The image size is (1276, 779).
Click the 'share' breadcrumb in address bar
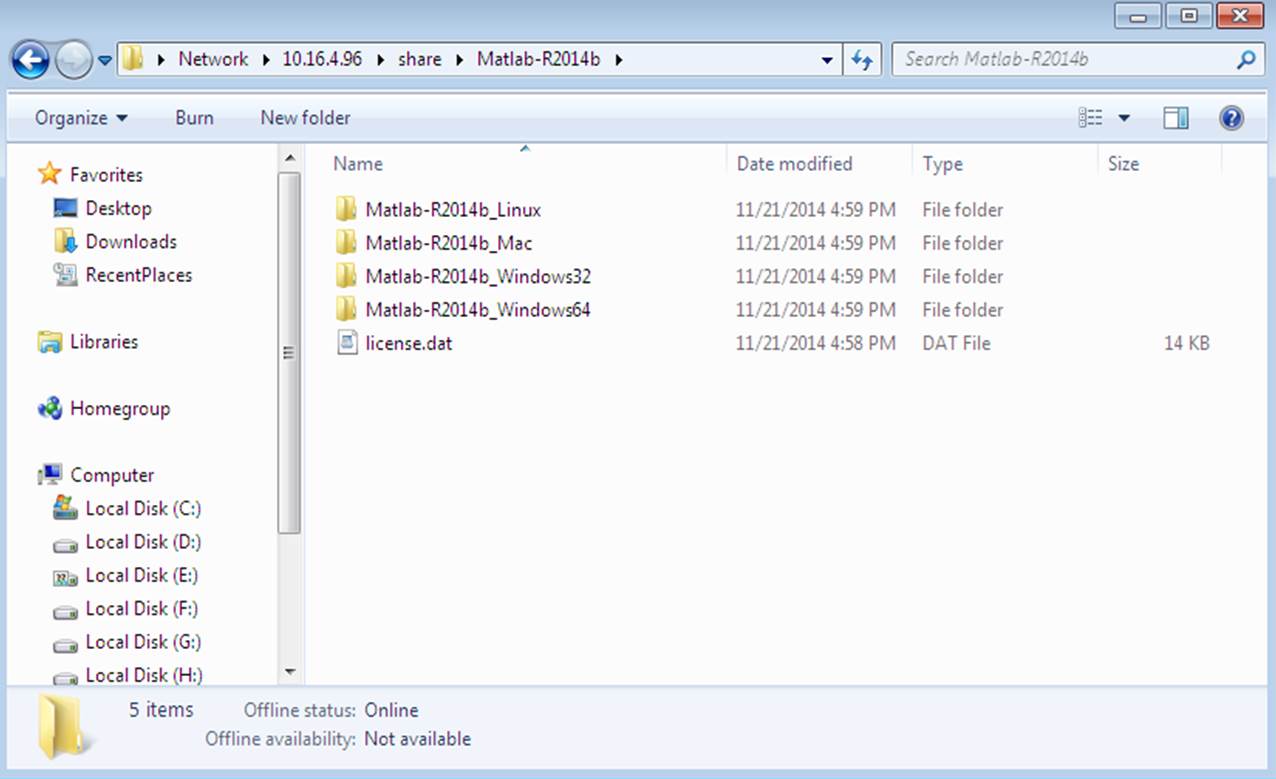419,59
